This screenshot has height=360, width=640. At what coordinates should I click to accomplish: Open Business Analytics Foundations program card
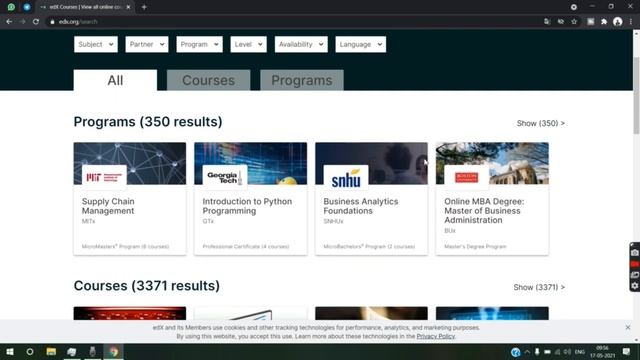coord(371,199)
